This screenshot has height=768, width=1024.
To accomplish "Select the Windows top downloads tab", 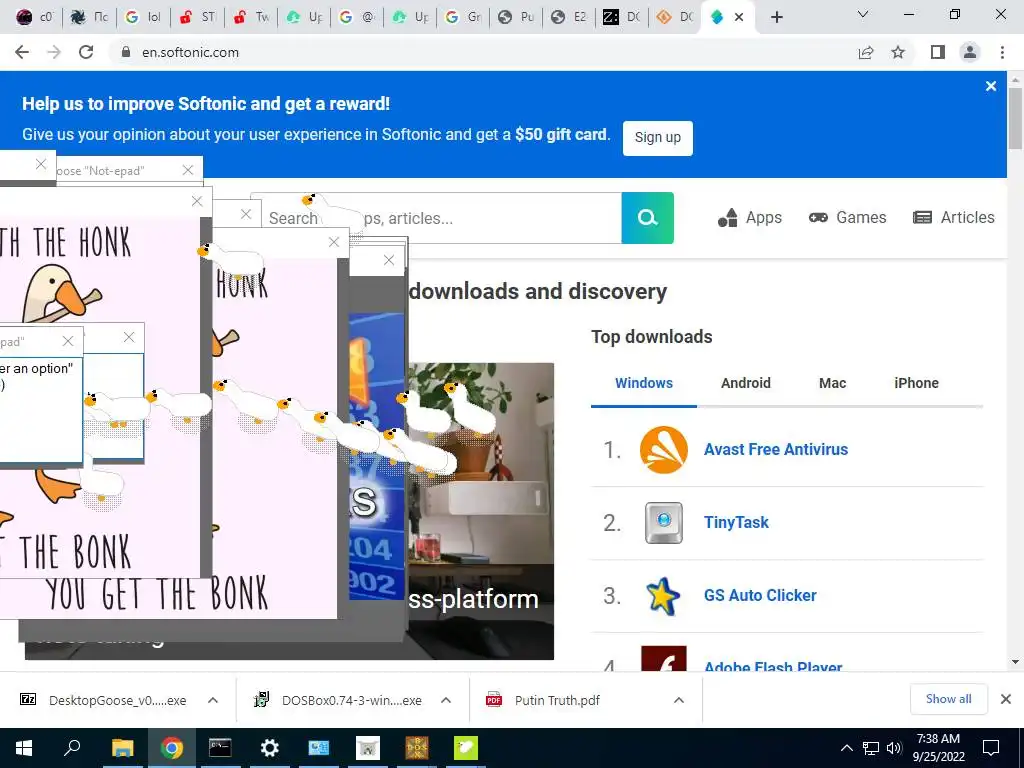I will point(644,383).
